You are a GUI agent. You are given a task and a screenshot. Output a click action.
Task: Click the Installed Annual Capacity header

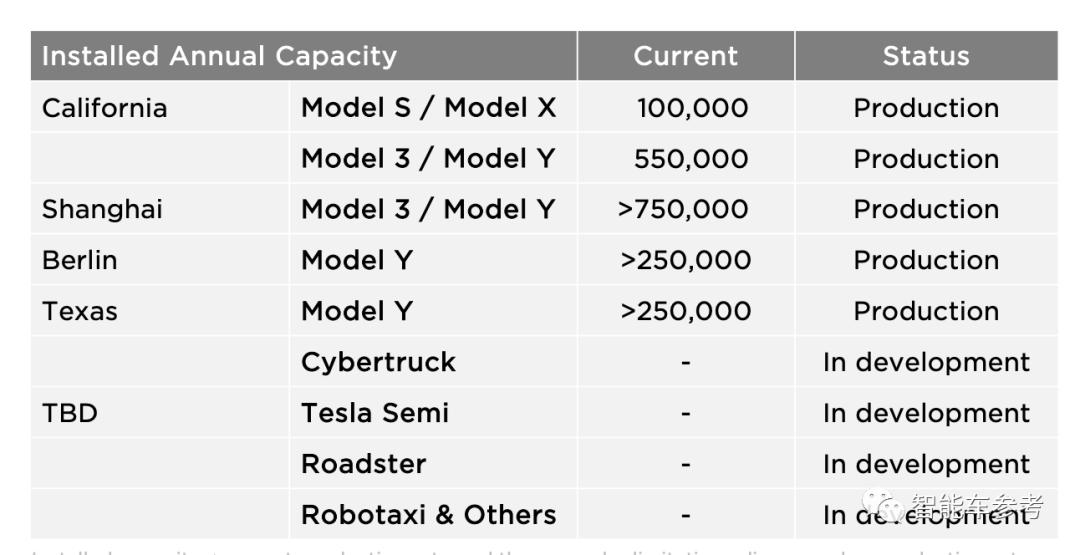click(219, 56)
